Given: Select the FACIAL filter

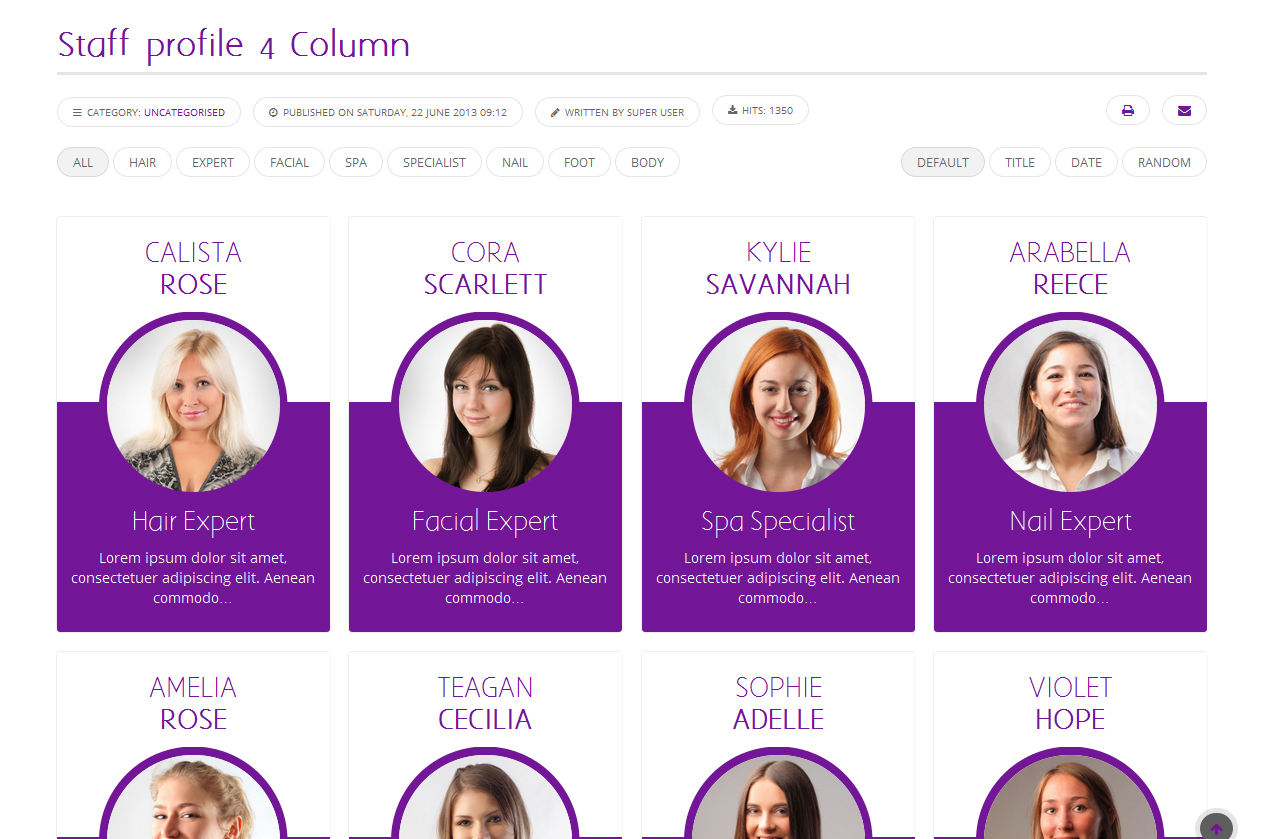Looking at the screenshot, I should [x=289, y=162].
